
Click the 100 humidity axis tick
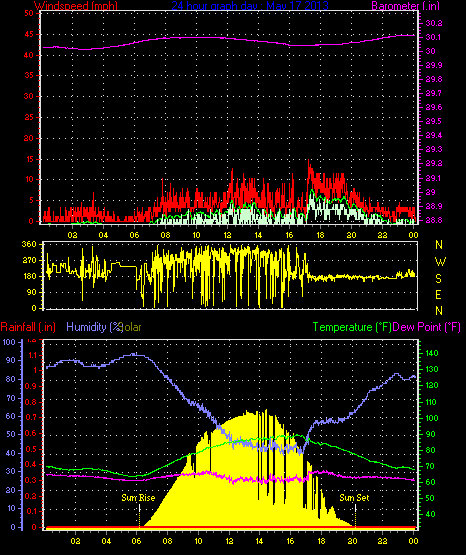(10, 342)
